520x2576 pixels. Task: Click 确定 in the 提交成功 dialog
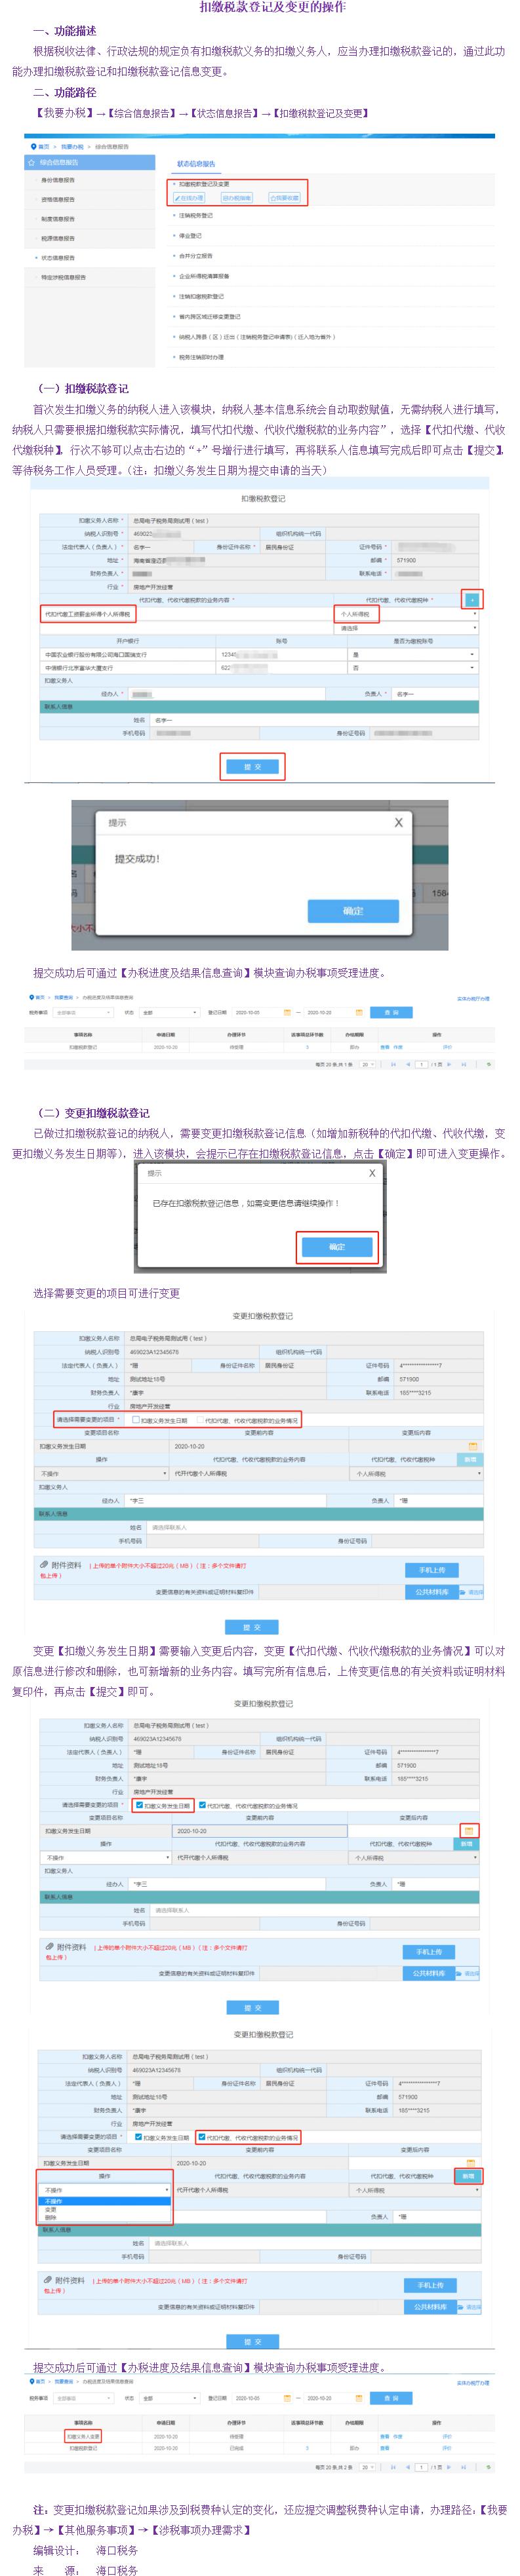pos(352,911)
